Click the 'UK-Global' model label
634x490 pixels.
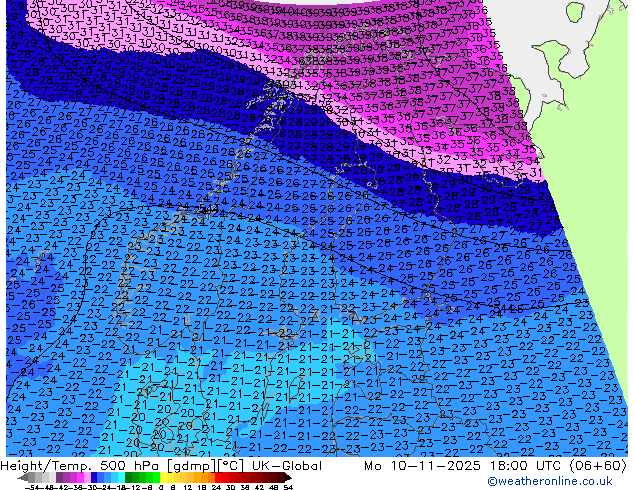(287, 466)
